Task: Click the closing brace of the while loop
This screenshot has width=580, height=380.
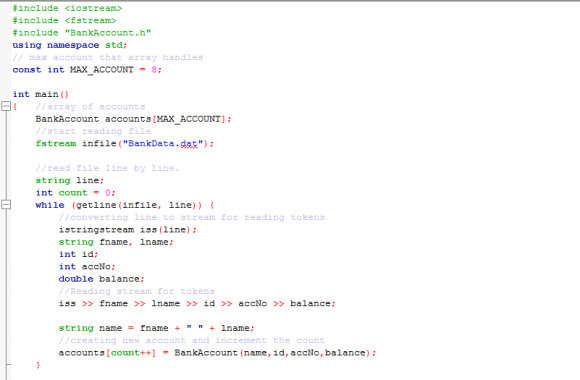Action: click(38, 365)
